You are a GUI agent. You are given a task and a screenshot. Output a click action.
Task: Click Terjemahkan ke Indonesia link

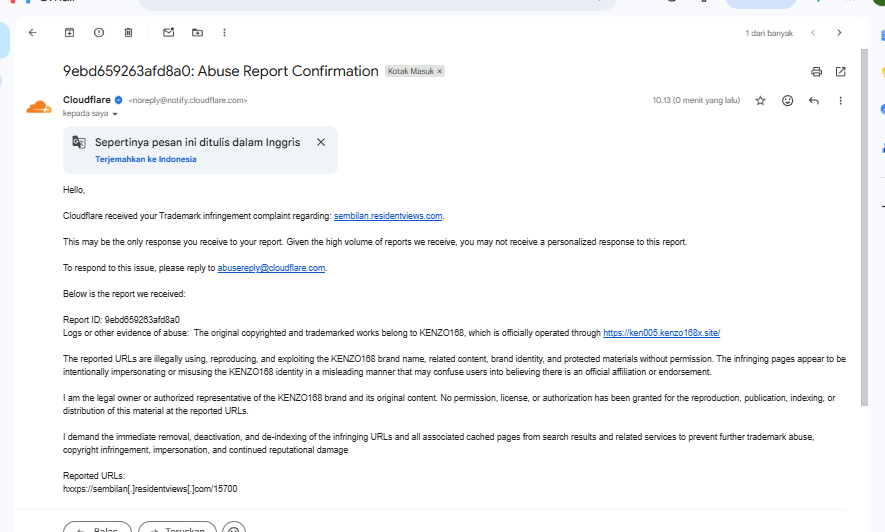[x=146, y=159]
